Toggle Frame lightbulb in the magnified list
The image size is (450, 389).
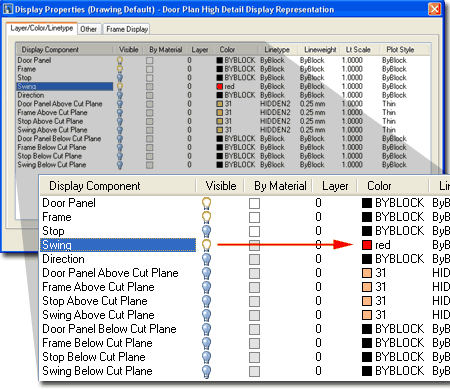coord(207,217)
